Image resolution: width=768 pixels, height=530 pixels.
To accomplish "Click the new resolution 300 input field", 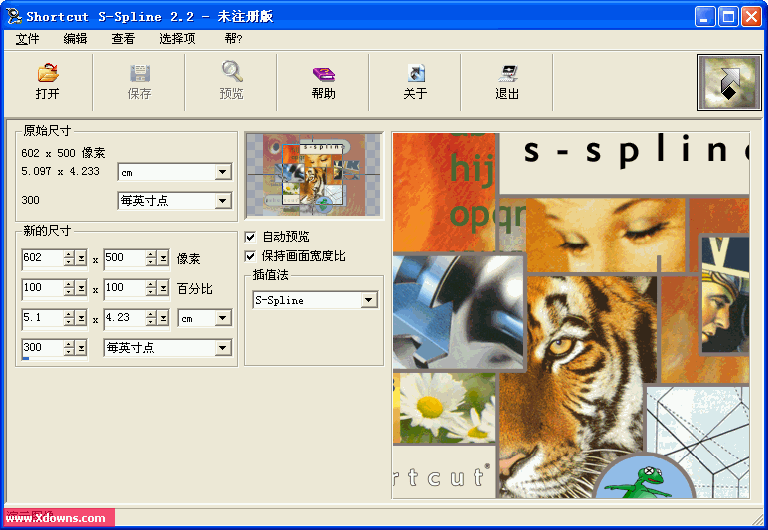I will (x=43, y=347).
